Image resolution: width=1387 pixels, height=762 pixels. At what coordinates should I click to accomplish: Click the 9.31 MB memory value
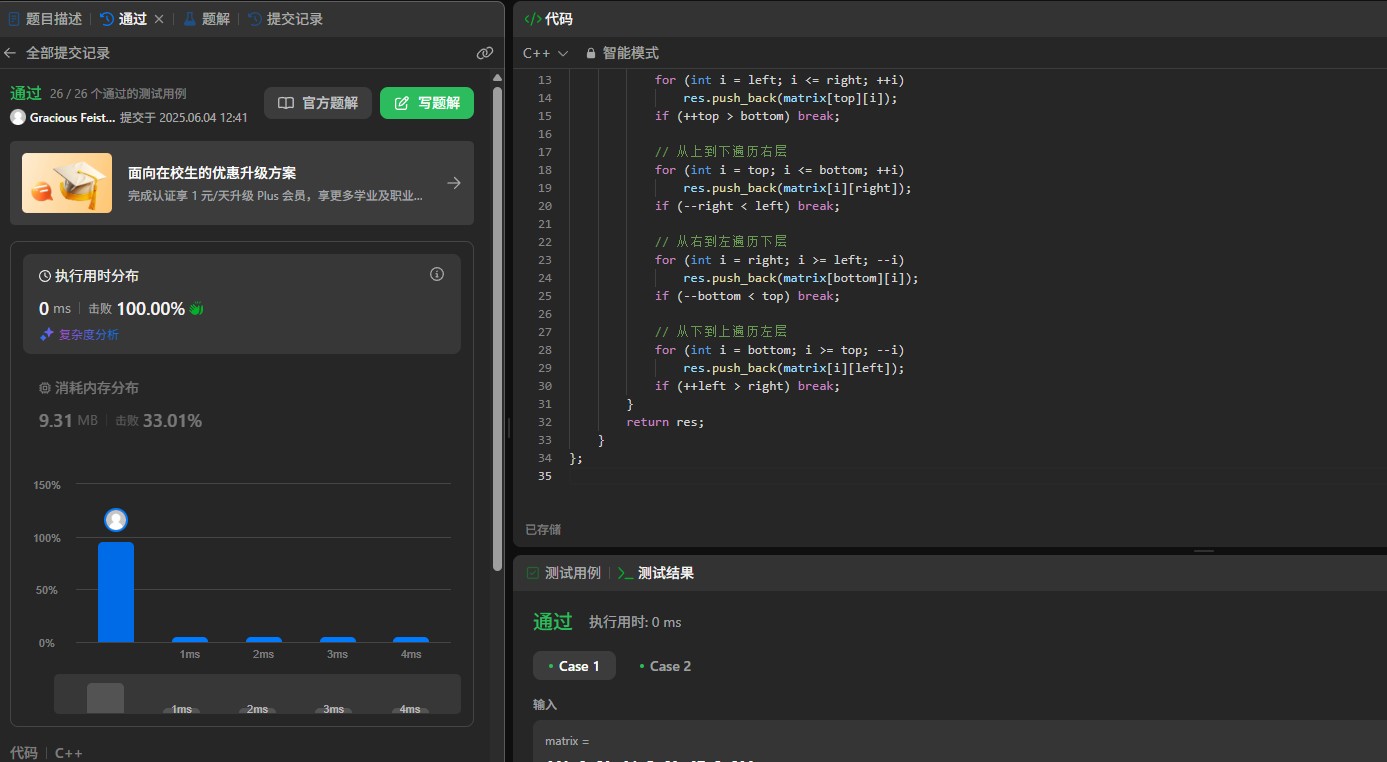pyautogui.click(x=68, y=421)
